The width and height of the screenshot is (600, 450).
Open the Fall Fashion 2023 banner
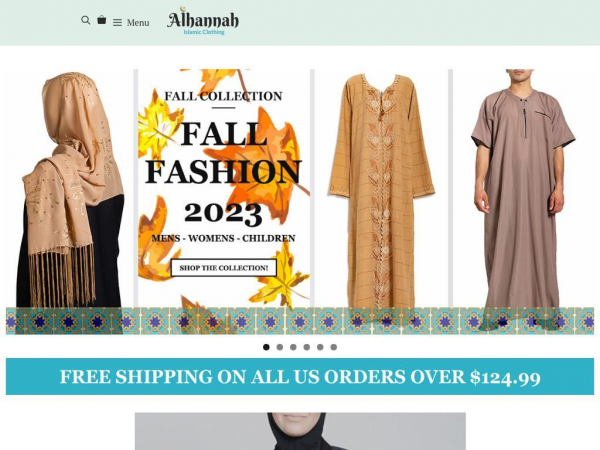(224, 188)
